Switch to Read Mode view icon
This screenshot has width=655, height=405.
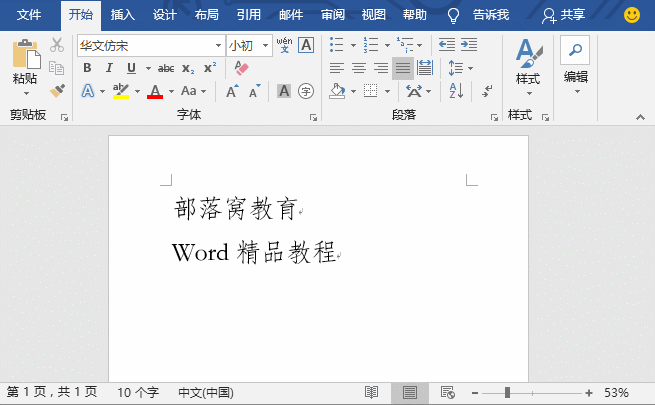pos(371,392)
